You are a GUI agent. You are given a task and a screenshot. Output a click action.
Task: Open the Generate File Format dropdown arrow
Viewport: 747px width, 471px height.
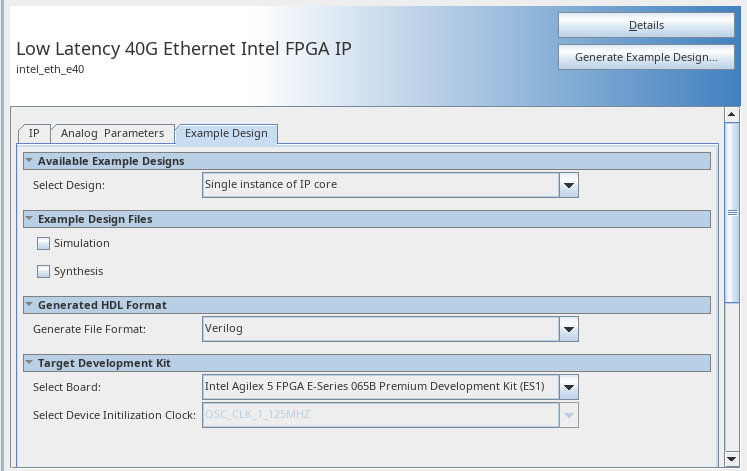coord(568,328)
